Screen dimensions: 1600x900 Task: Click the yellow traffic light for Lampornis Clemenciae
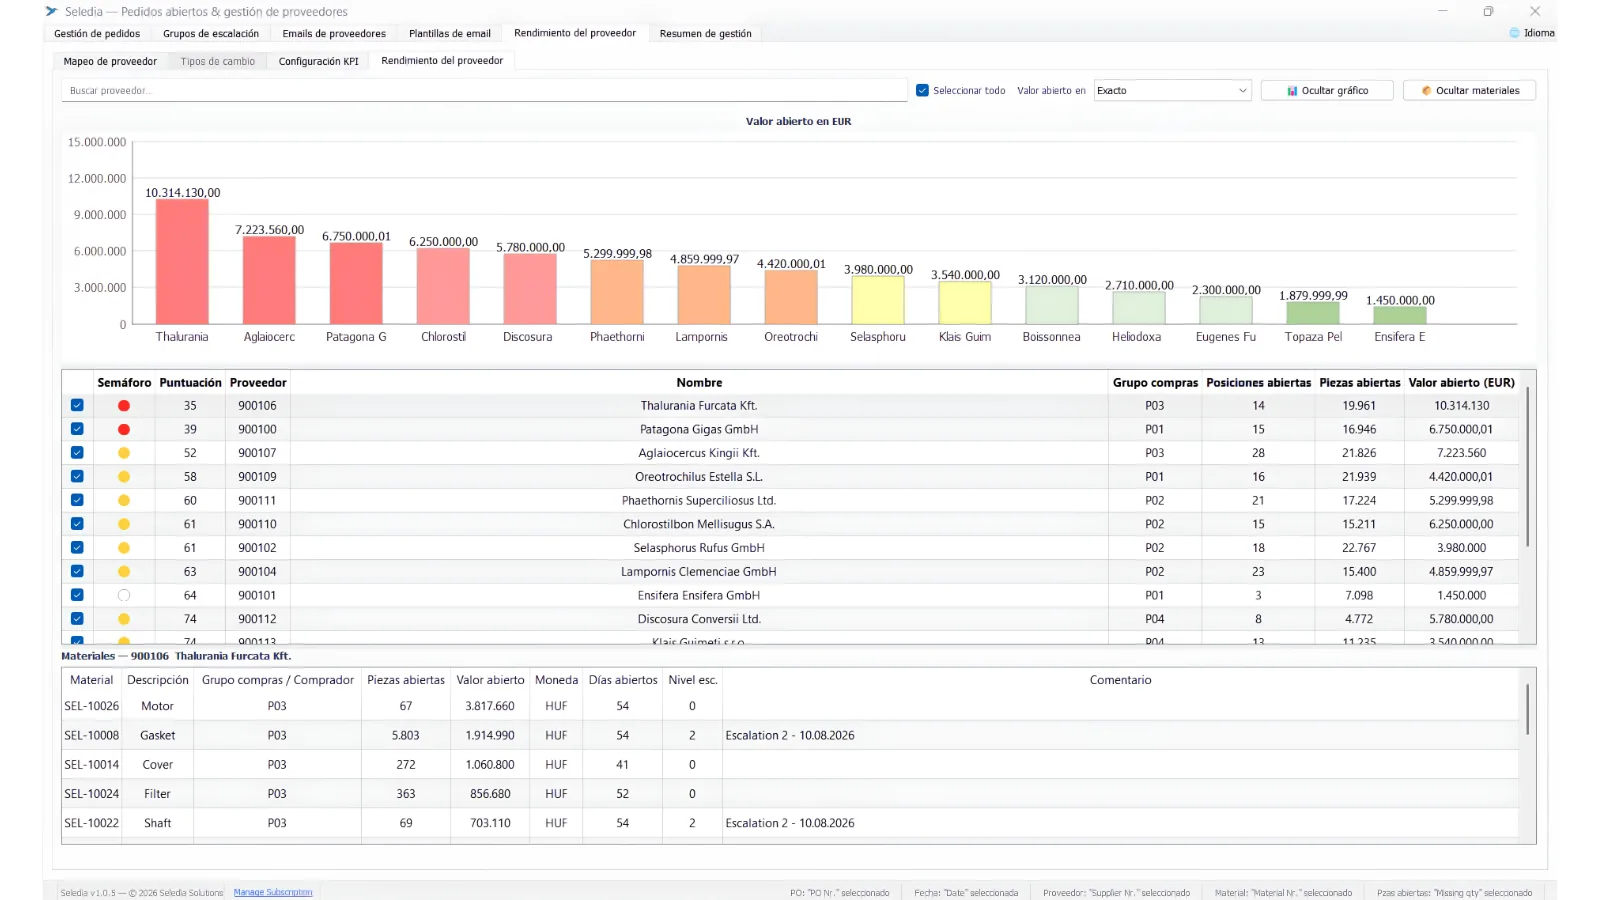coord(124,571)
